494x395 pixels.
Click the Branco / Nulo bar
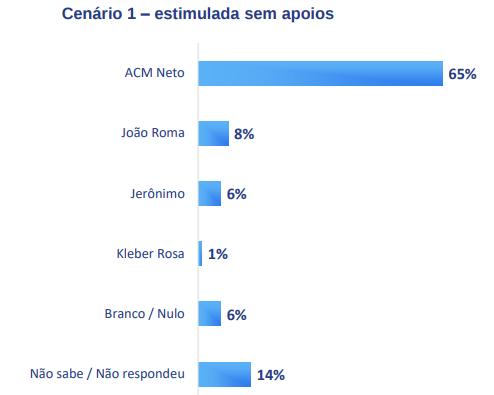tap(210, 313)
